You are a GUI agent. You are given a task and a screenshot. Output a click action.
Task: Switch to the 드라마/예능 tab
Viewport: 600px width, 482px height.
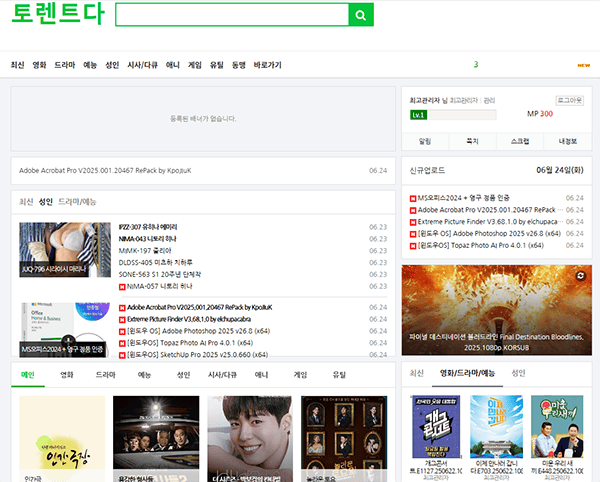[x=77, y=202]
